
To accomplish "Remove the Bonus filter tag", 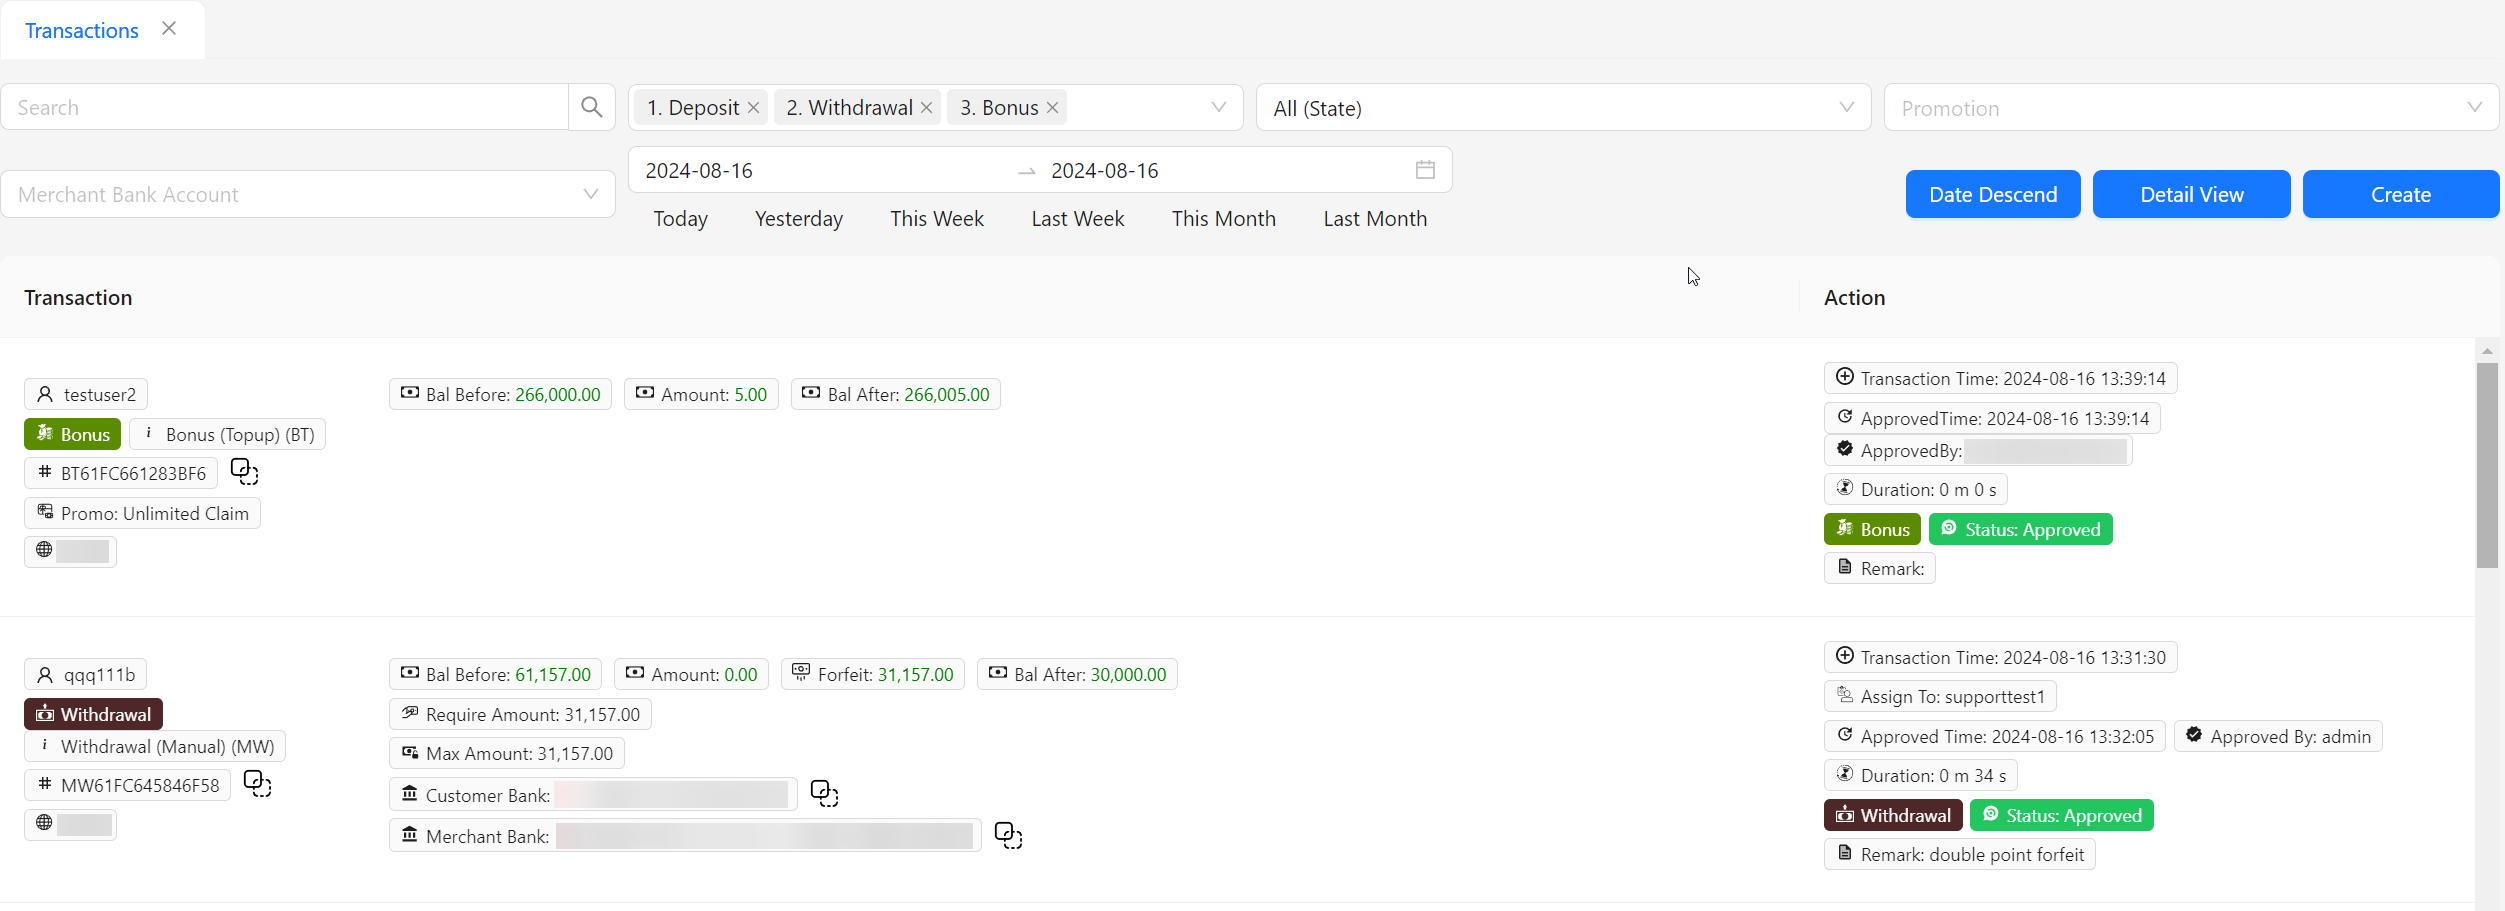I will click(x=1051, y=107).
